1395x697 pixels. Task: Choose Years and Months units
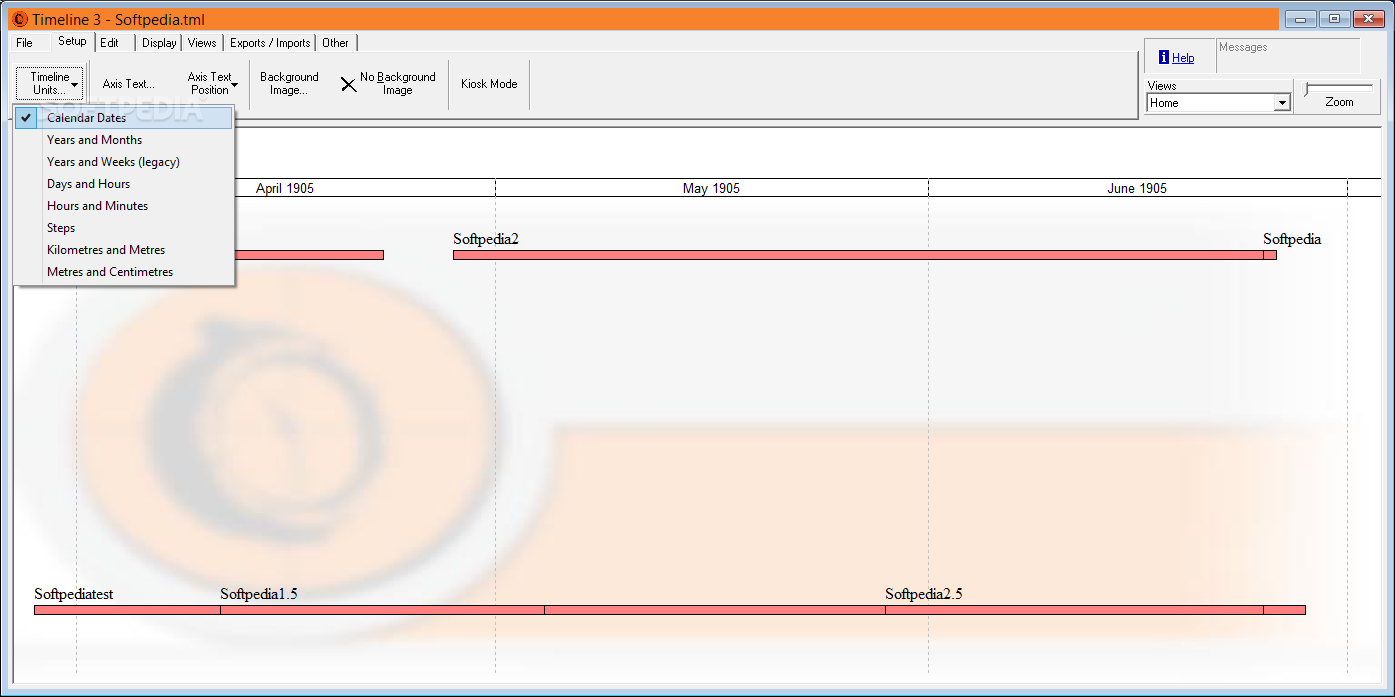(x=124, y=140)
